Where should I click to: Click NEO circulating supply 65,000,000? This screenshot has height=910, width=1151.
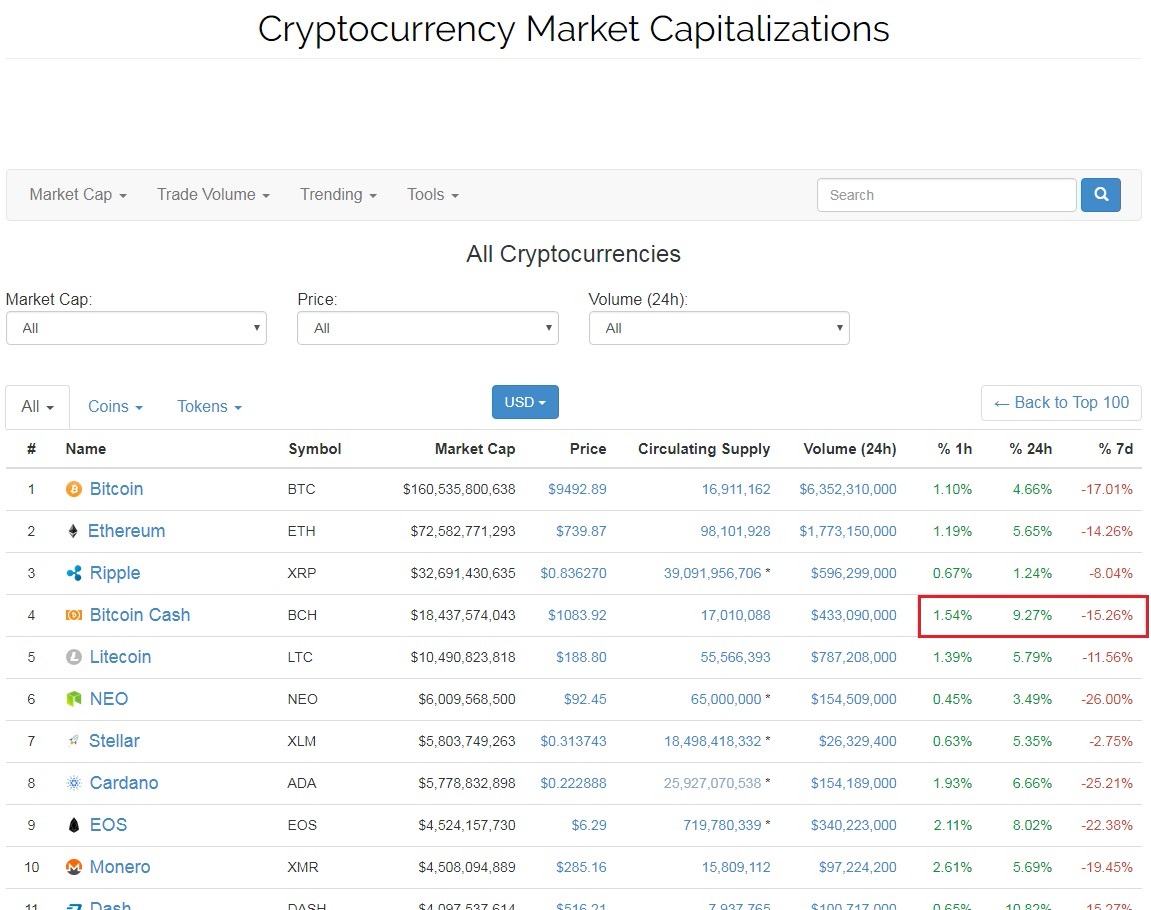coord(726,699)
